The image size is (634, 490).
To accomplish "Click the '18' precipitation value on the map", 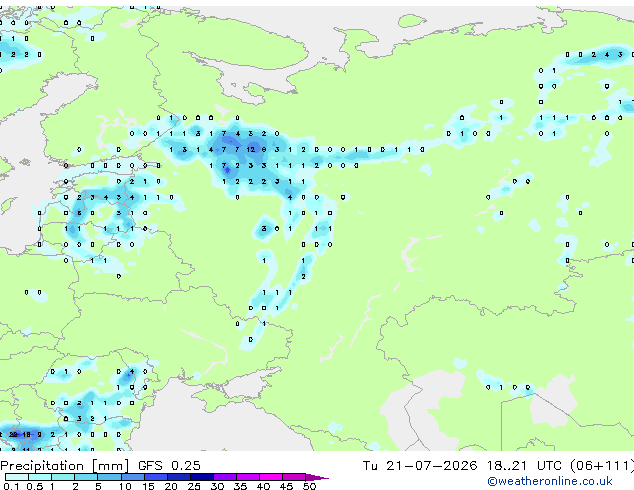I will (27, 435).
